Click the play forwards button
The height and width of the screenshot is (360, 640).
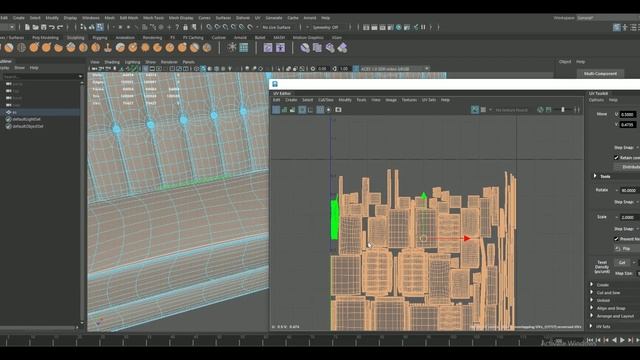click(x=622, y=340)
